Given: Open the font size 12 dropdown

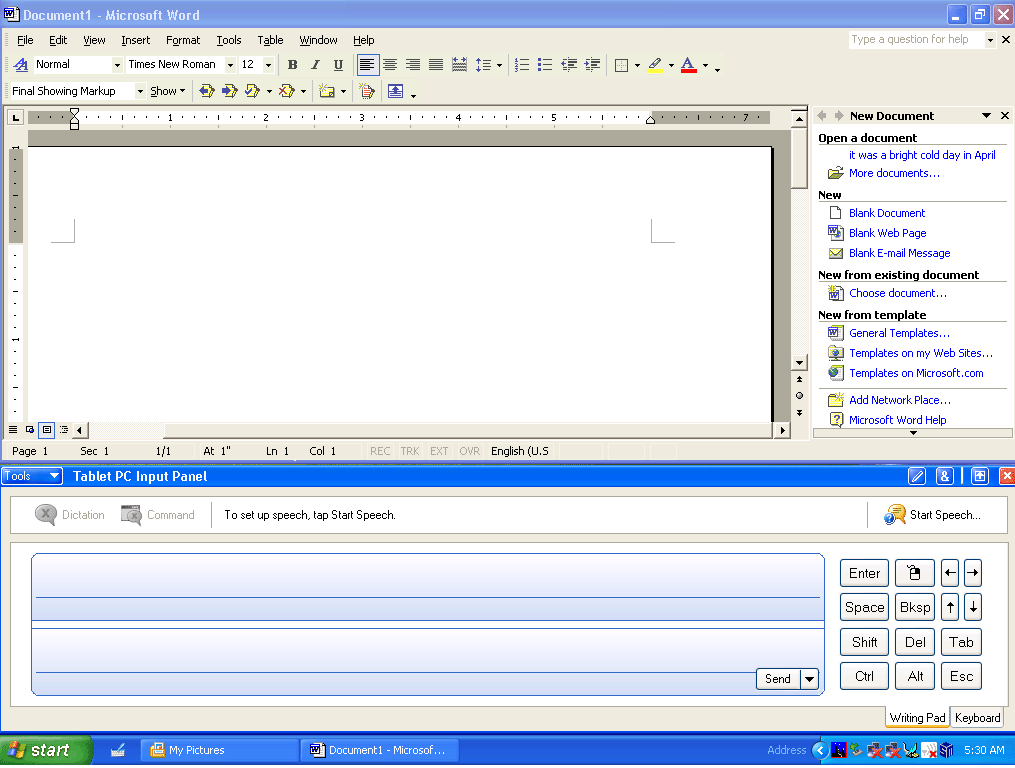Looking at the screenshot, I should click(268, 65).
